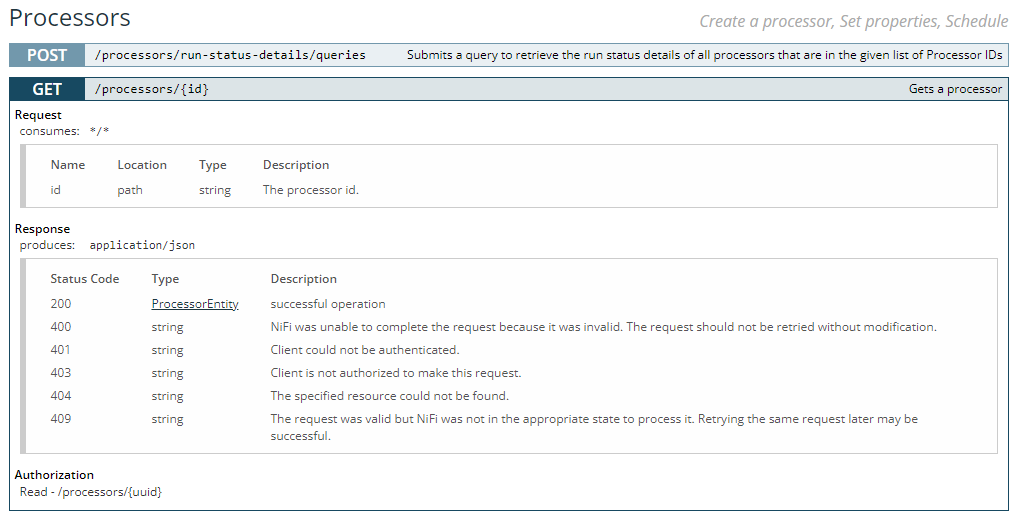Select the /processors/run-status-details/queries path text
Screen dimensions: 1019x515
click(x=230, y=55)
